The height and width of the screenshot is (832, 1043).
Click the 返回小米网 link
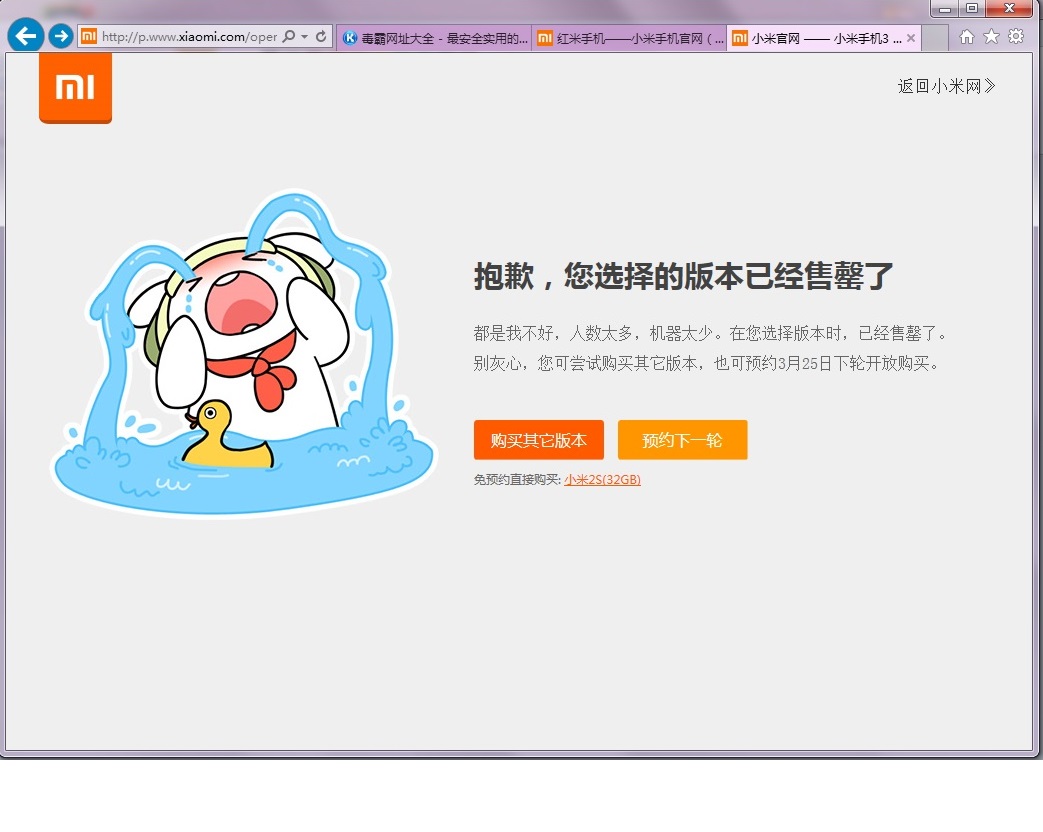(947, 86)
